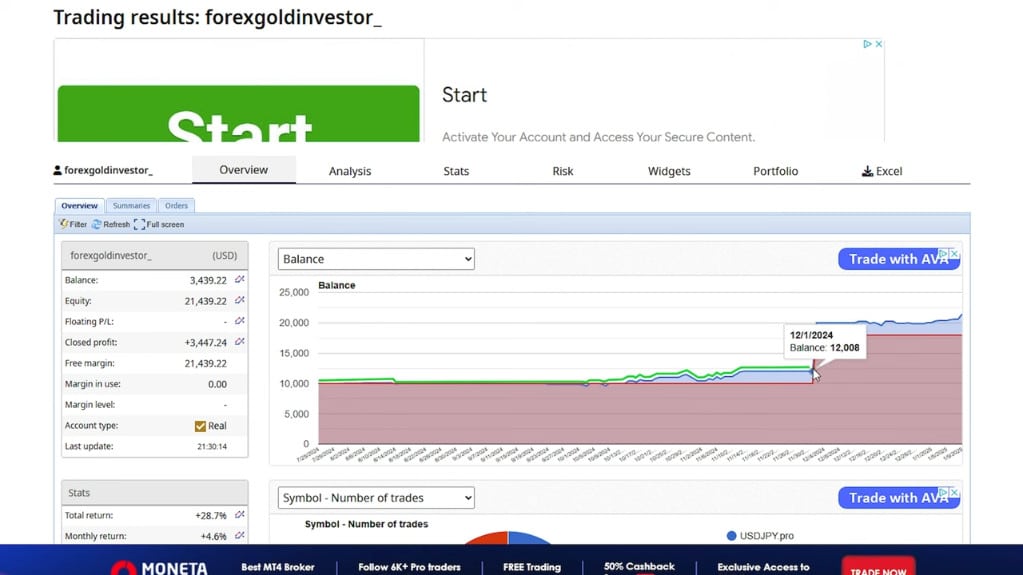Close the top banner ad with X

coord(879,44)
